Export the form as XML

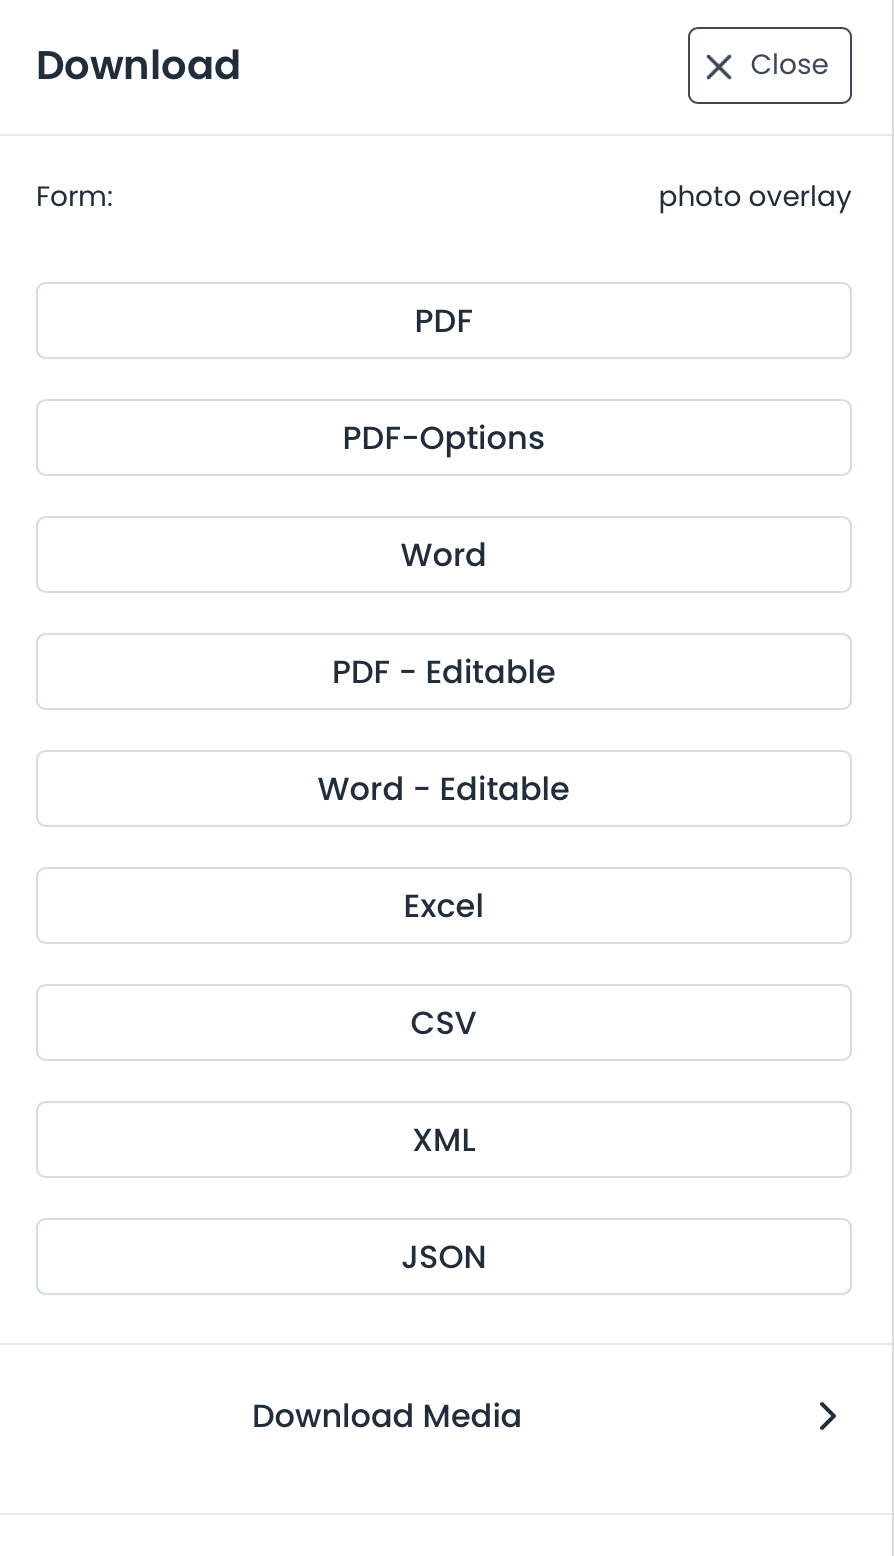pos(444,1139)
